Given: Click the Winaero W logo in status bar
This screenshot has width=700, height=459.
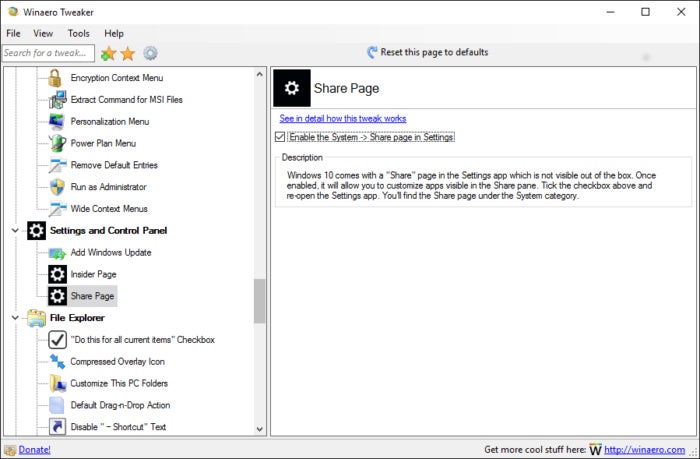Looking at the screenshot, I should pos(595,449).
